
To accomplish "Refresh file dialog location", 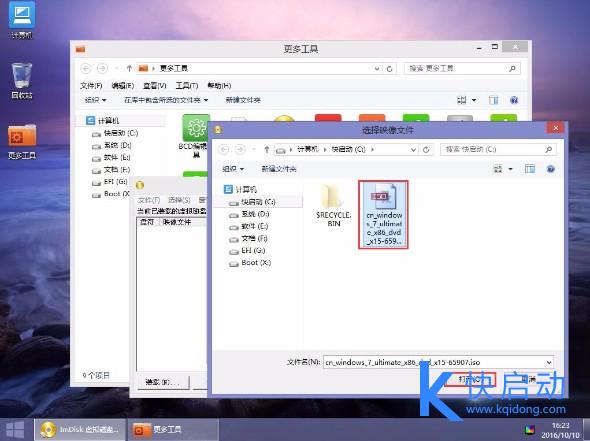I will [426, 150].
